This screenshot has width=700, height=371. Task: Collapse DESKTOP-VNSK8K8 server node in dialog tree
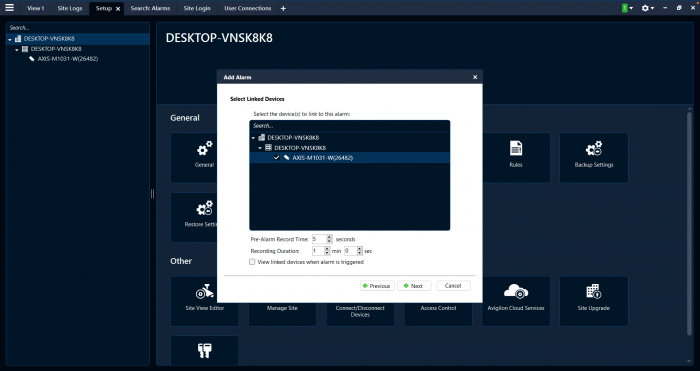260,148
